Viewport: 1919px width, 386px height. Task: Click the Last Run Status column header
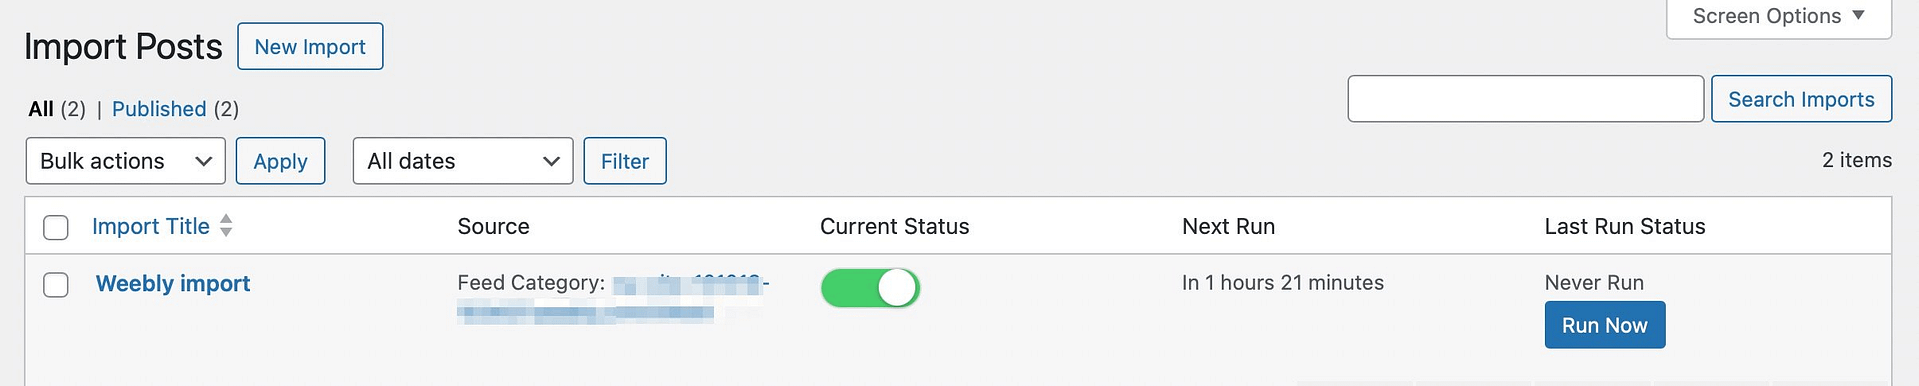(1625, 227)
